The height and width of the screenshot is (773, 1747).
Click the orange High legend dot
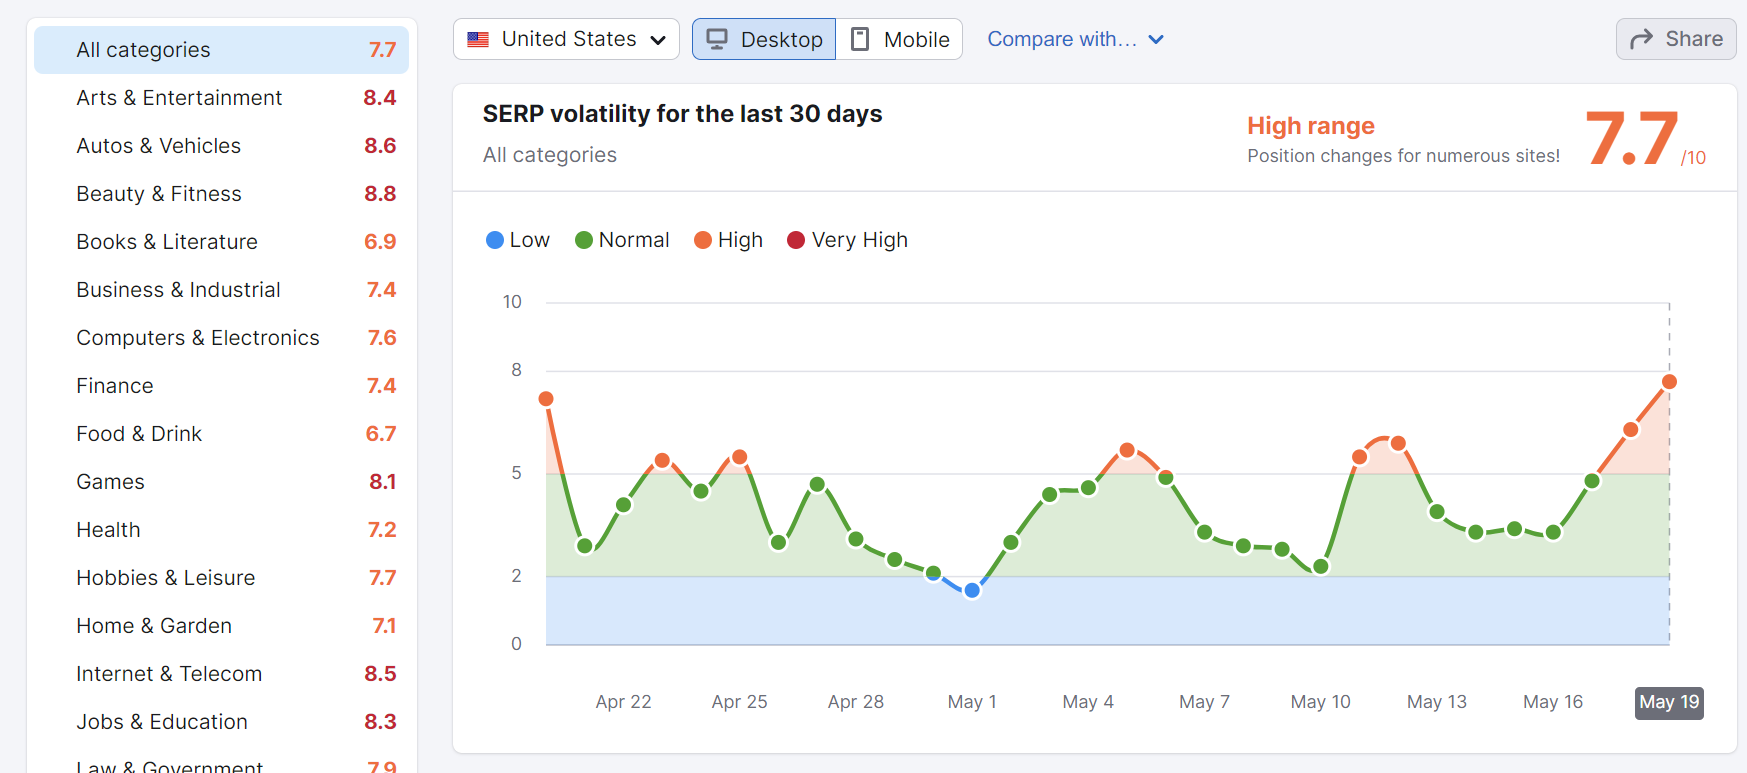tap(703, 240)
